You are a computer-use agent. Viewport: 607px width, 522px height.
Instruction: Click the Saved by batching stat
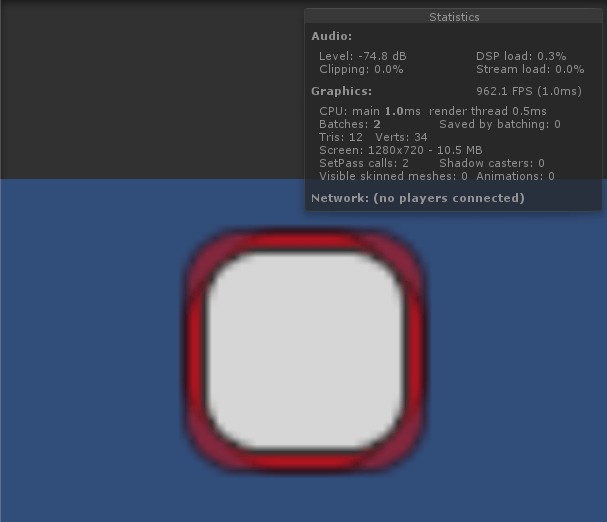tap(500, 124)
